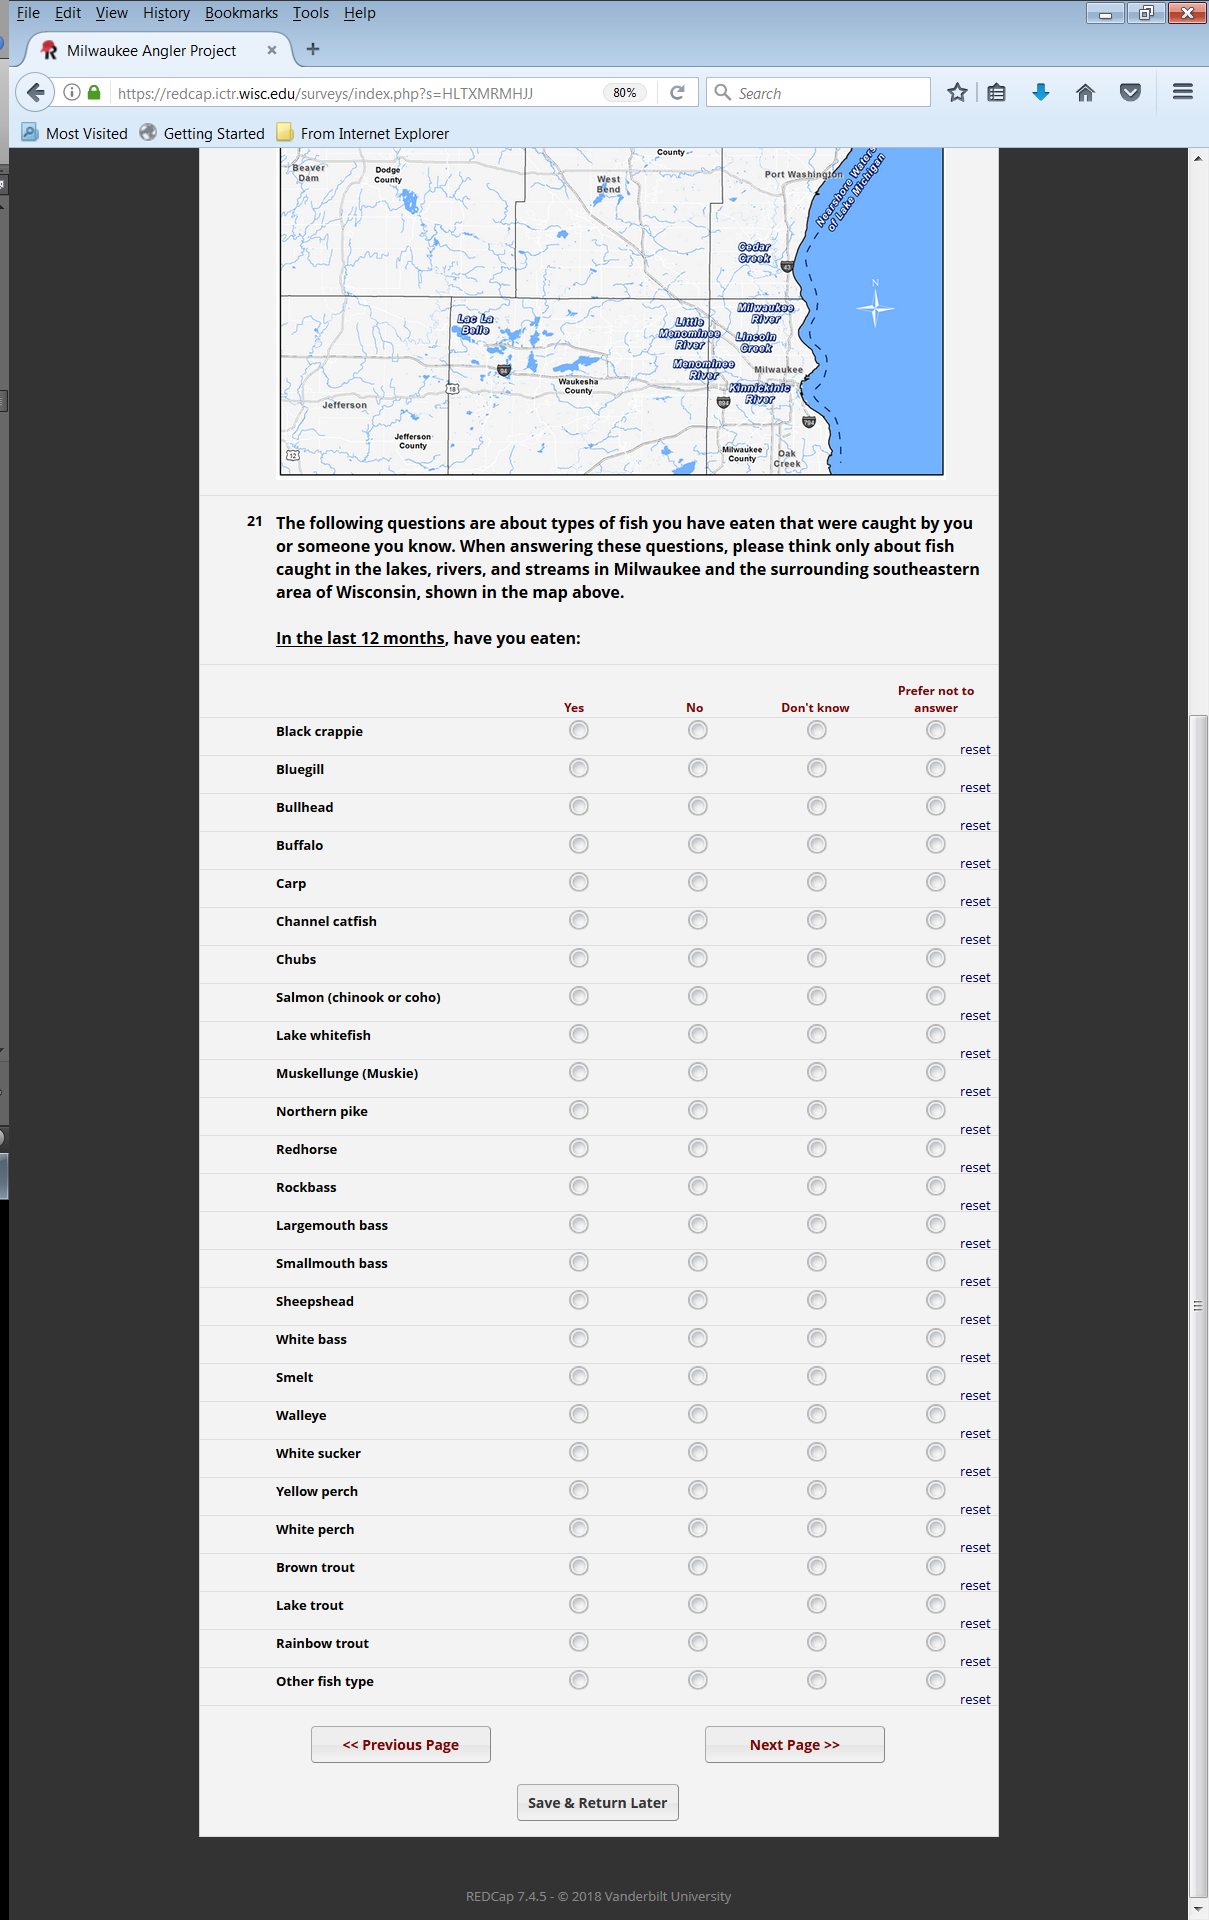Open the hamburger menu icon
This screenshot has width=1209, height=1920.
coord(1182,93)
